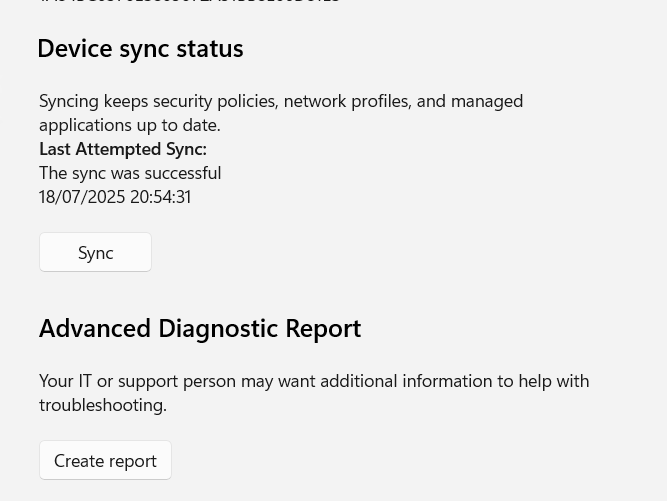Click the date 18/07/2025 in the sync status

[x=80, y=196]
